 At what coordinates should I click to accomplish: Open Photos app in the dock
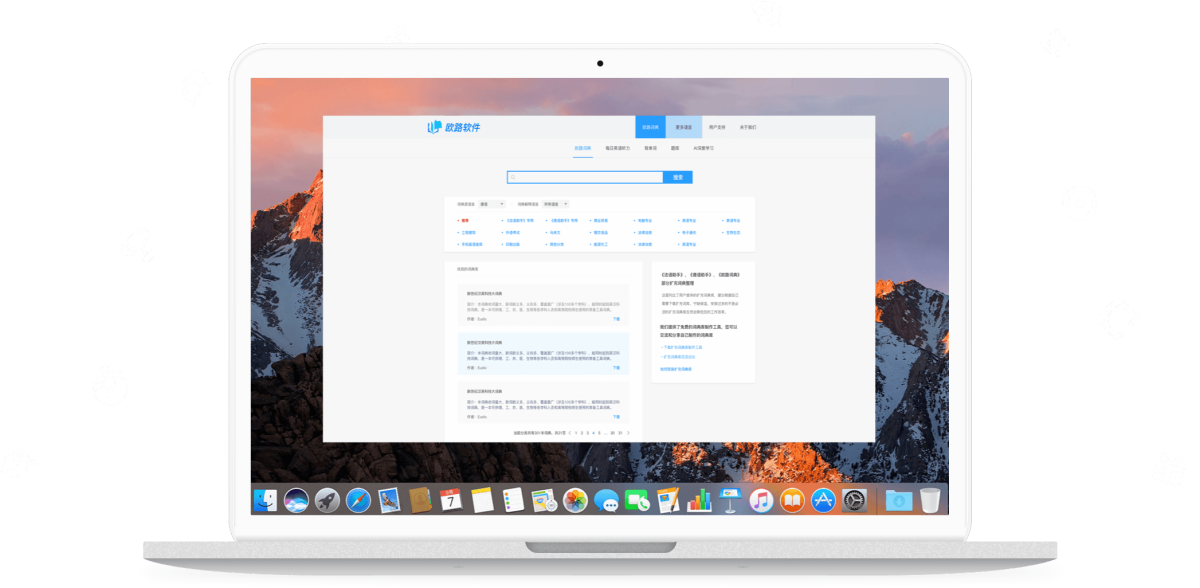click(x=575, y=500)
